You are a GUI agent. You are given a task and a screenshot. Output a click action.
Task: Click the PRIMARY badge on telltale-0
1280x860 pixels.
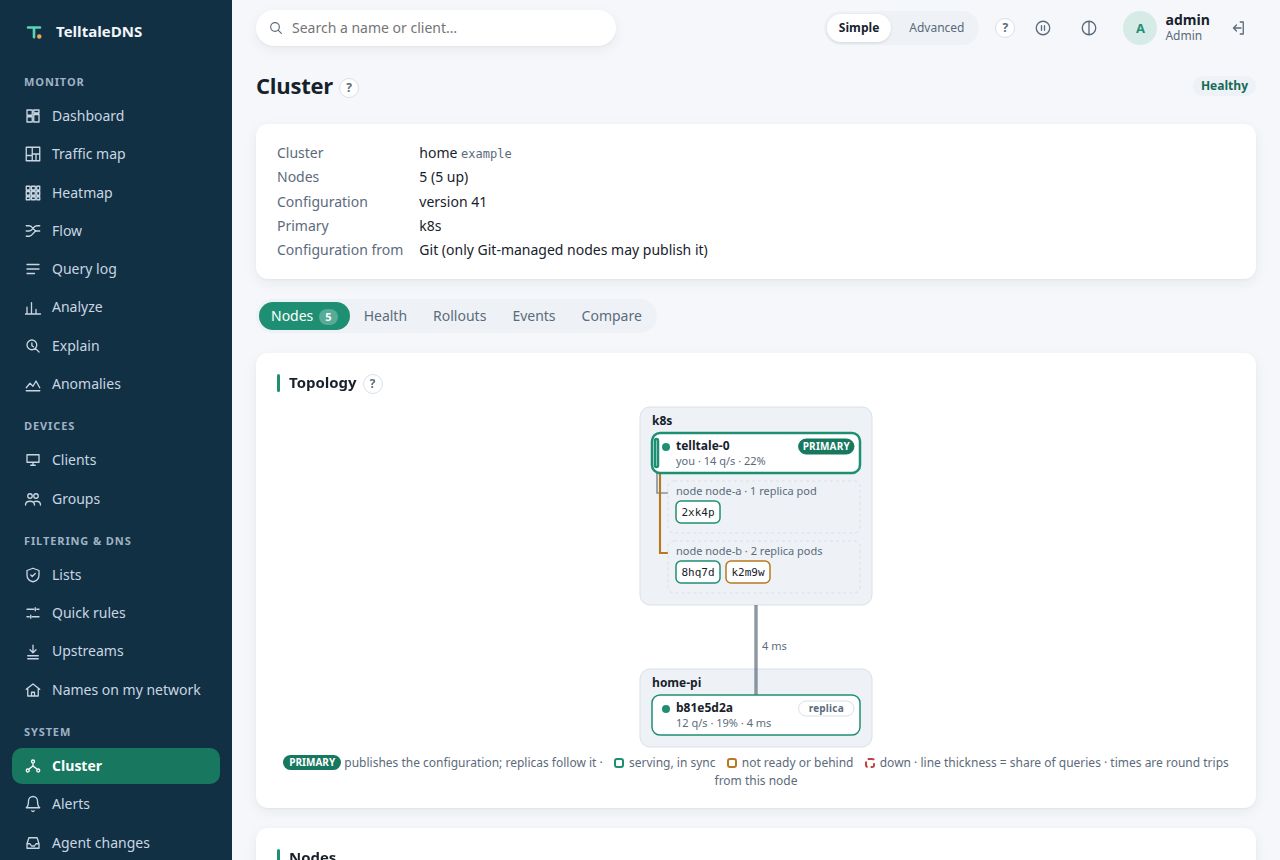tap(826, 446)
